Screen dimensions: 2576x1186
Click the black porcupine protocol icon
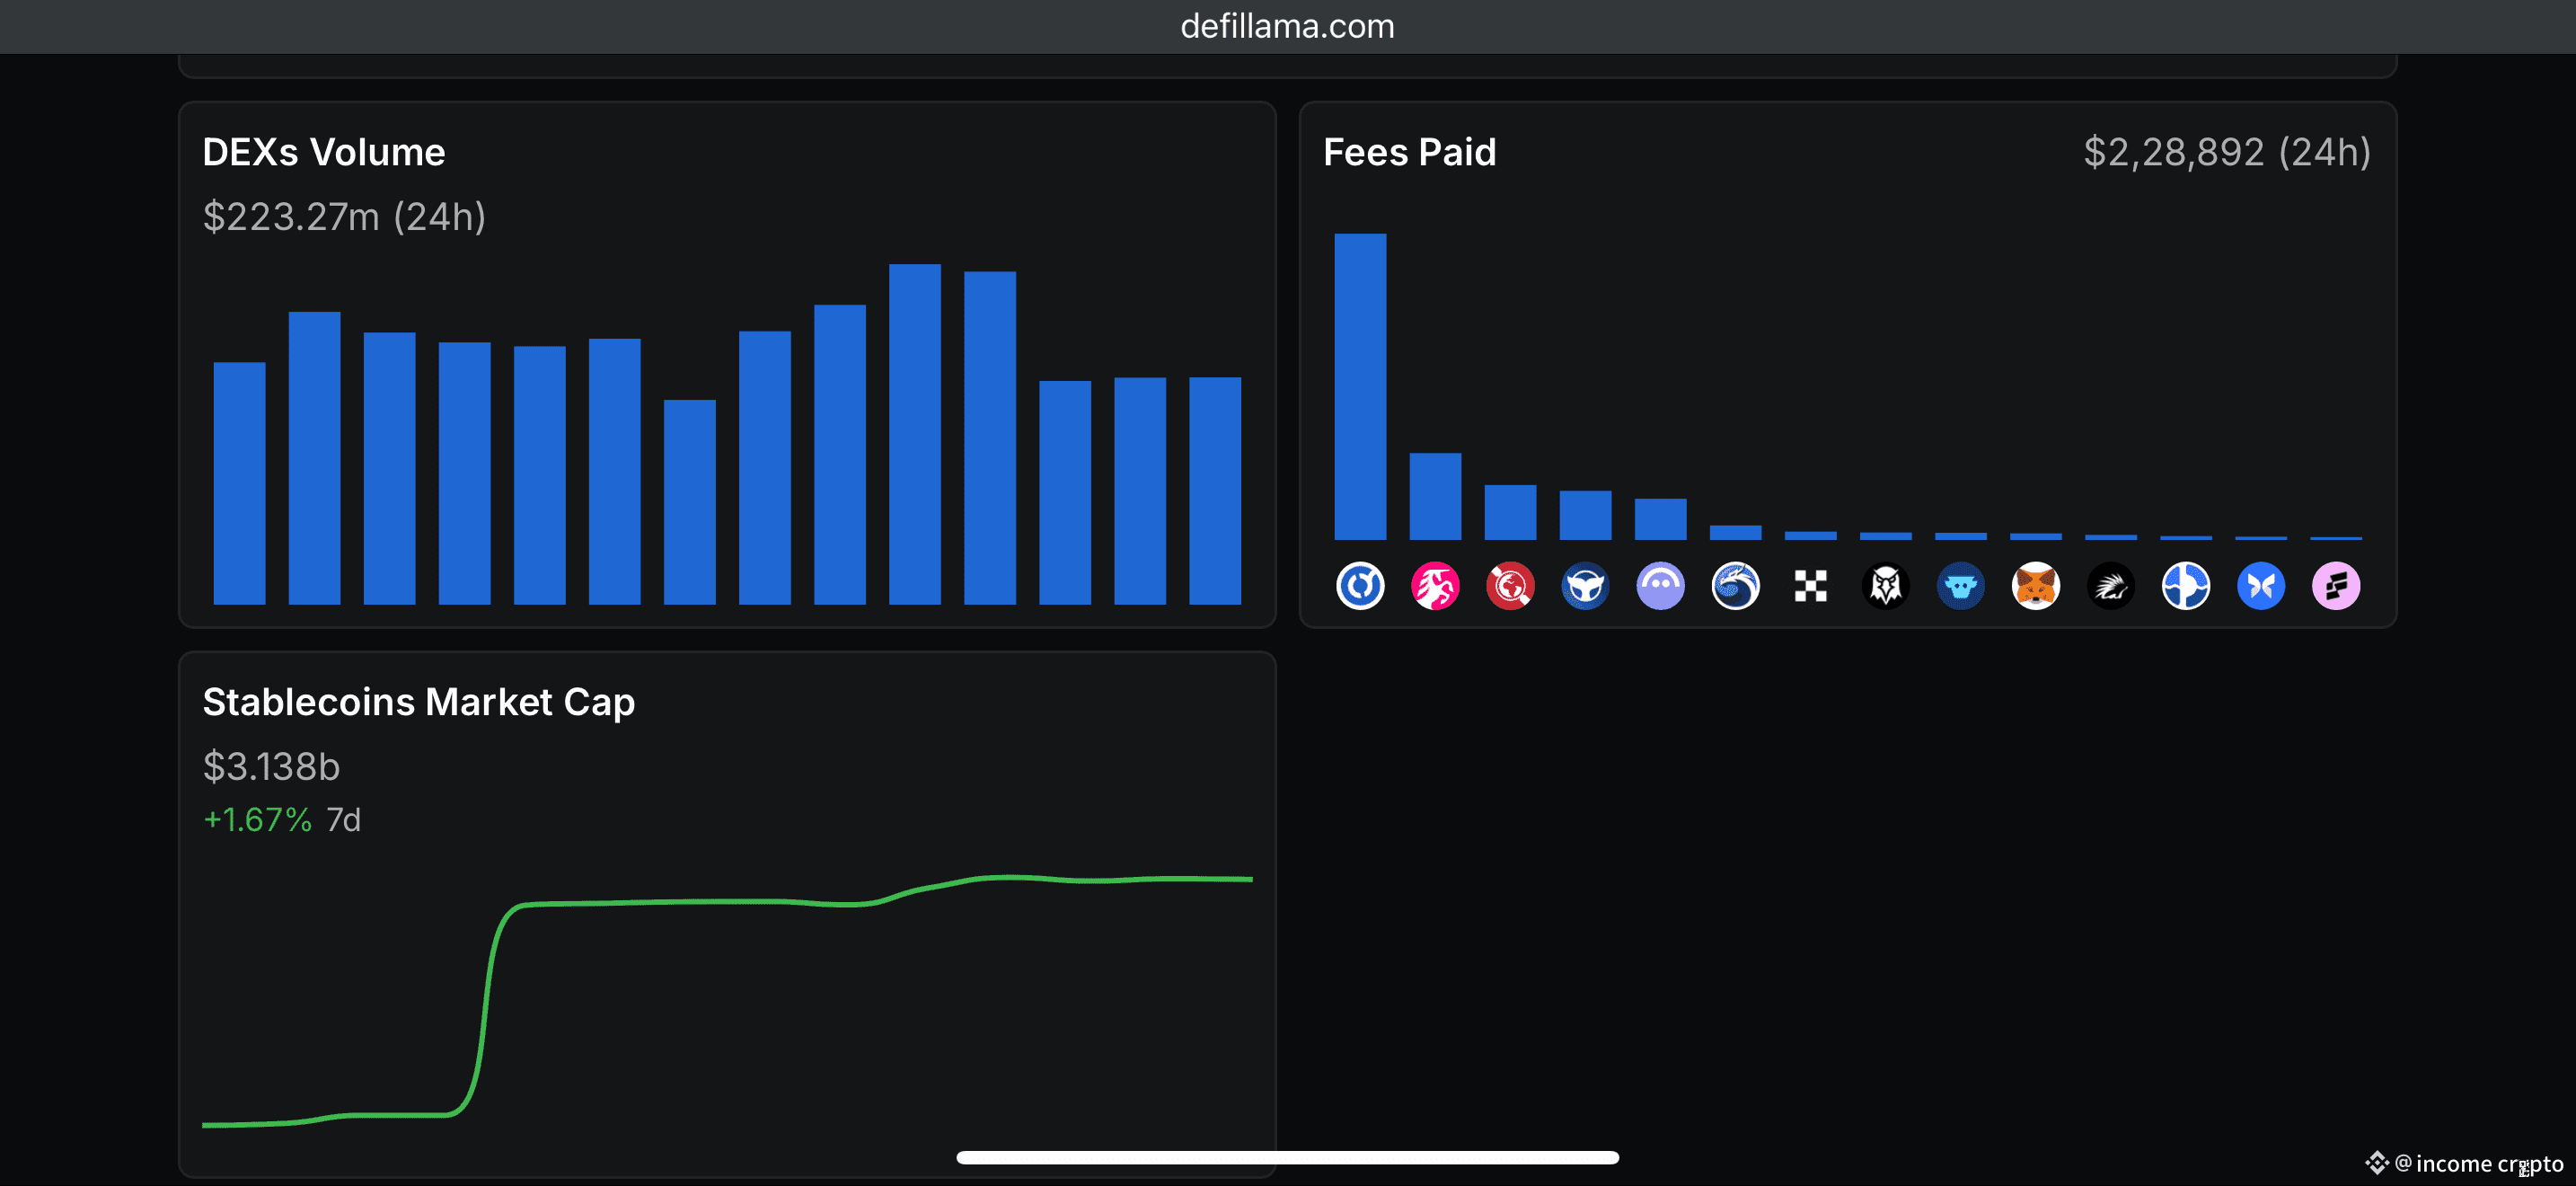coord(2110,586)
